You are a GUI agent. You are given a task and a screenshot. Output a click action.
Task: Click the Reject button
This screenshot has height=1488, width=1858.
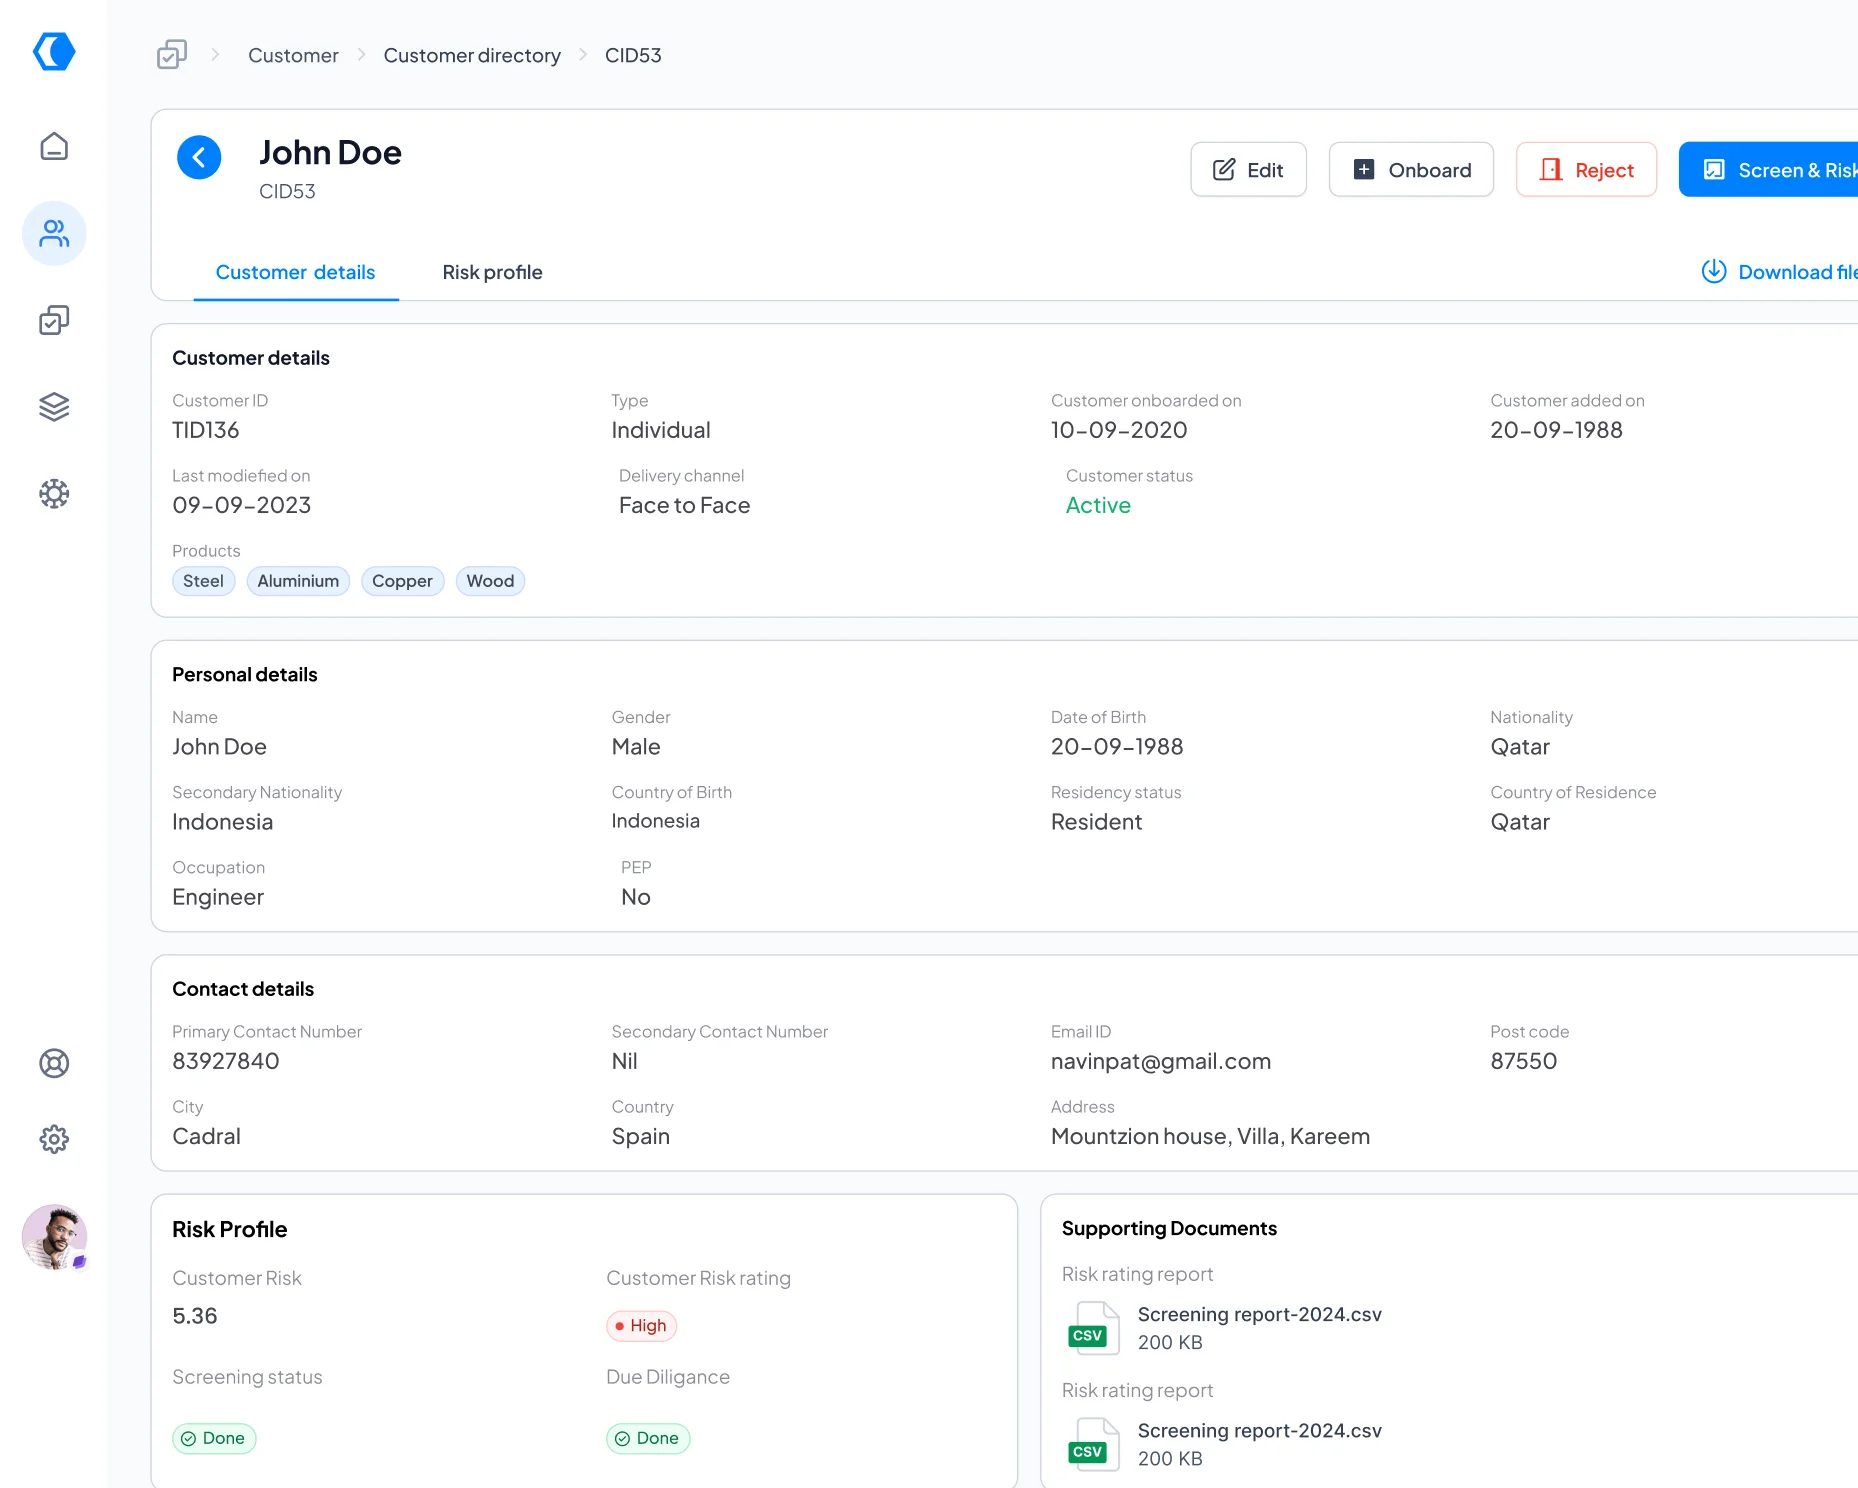click(1585, 169)
